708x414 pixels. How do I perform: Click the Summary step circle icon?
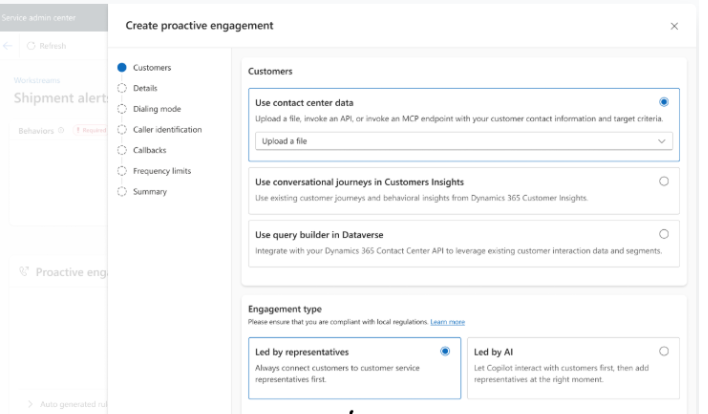[x=122, y=191]
